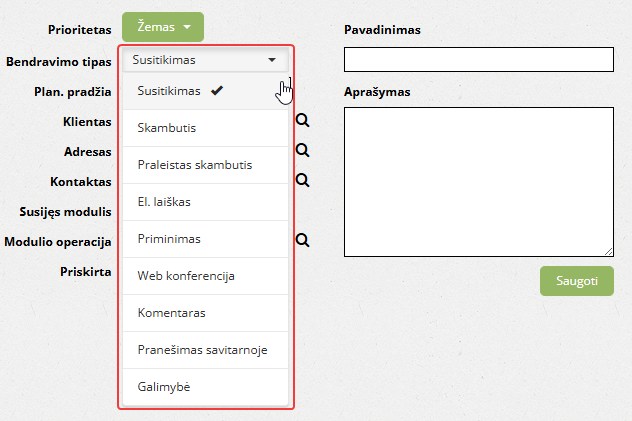Click Modulio operacija search icon
This screenshot has height=421, width=632.
[x=302, y=240]
